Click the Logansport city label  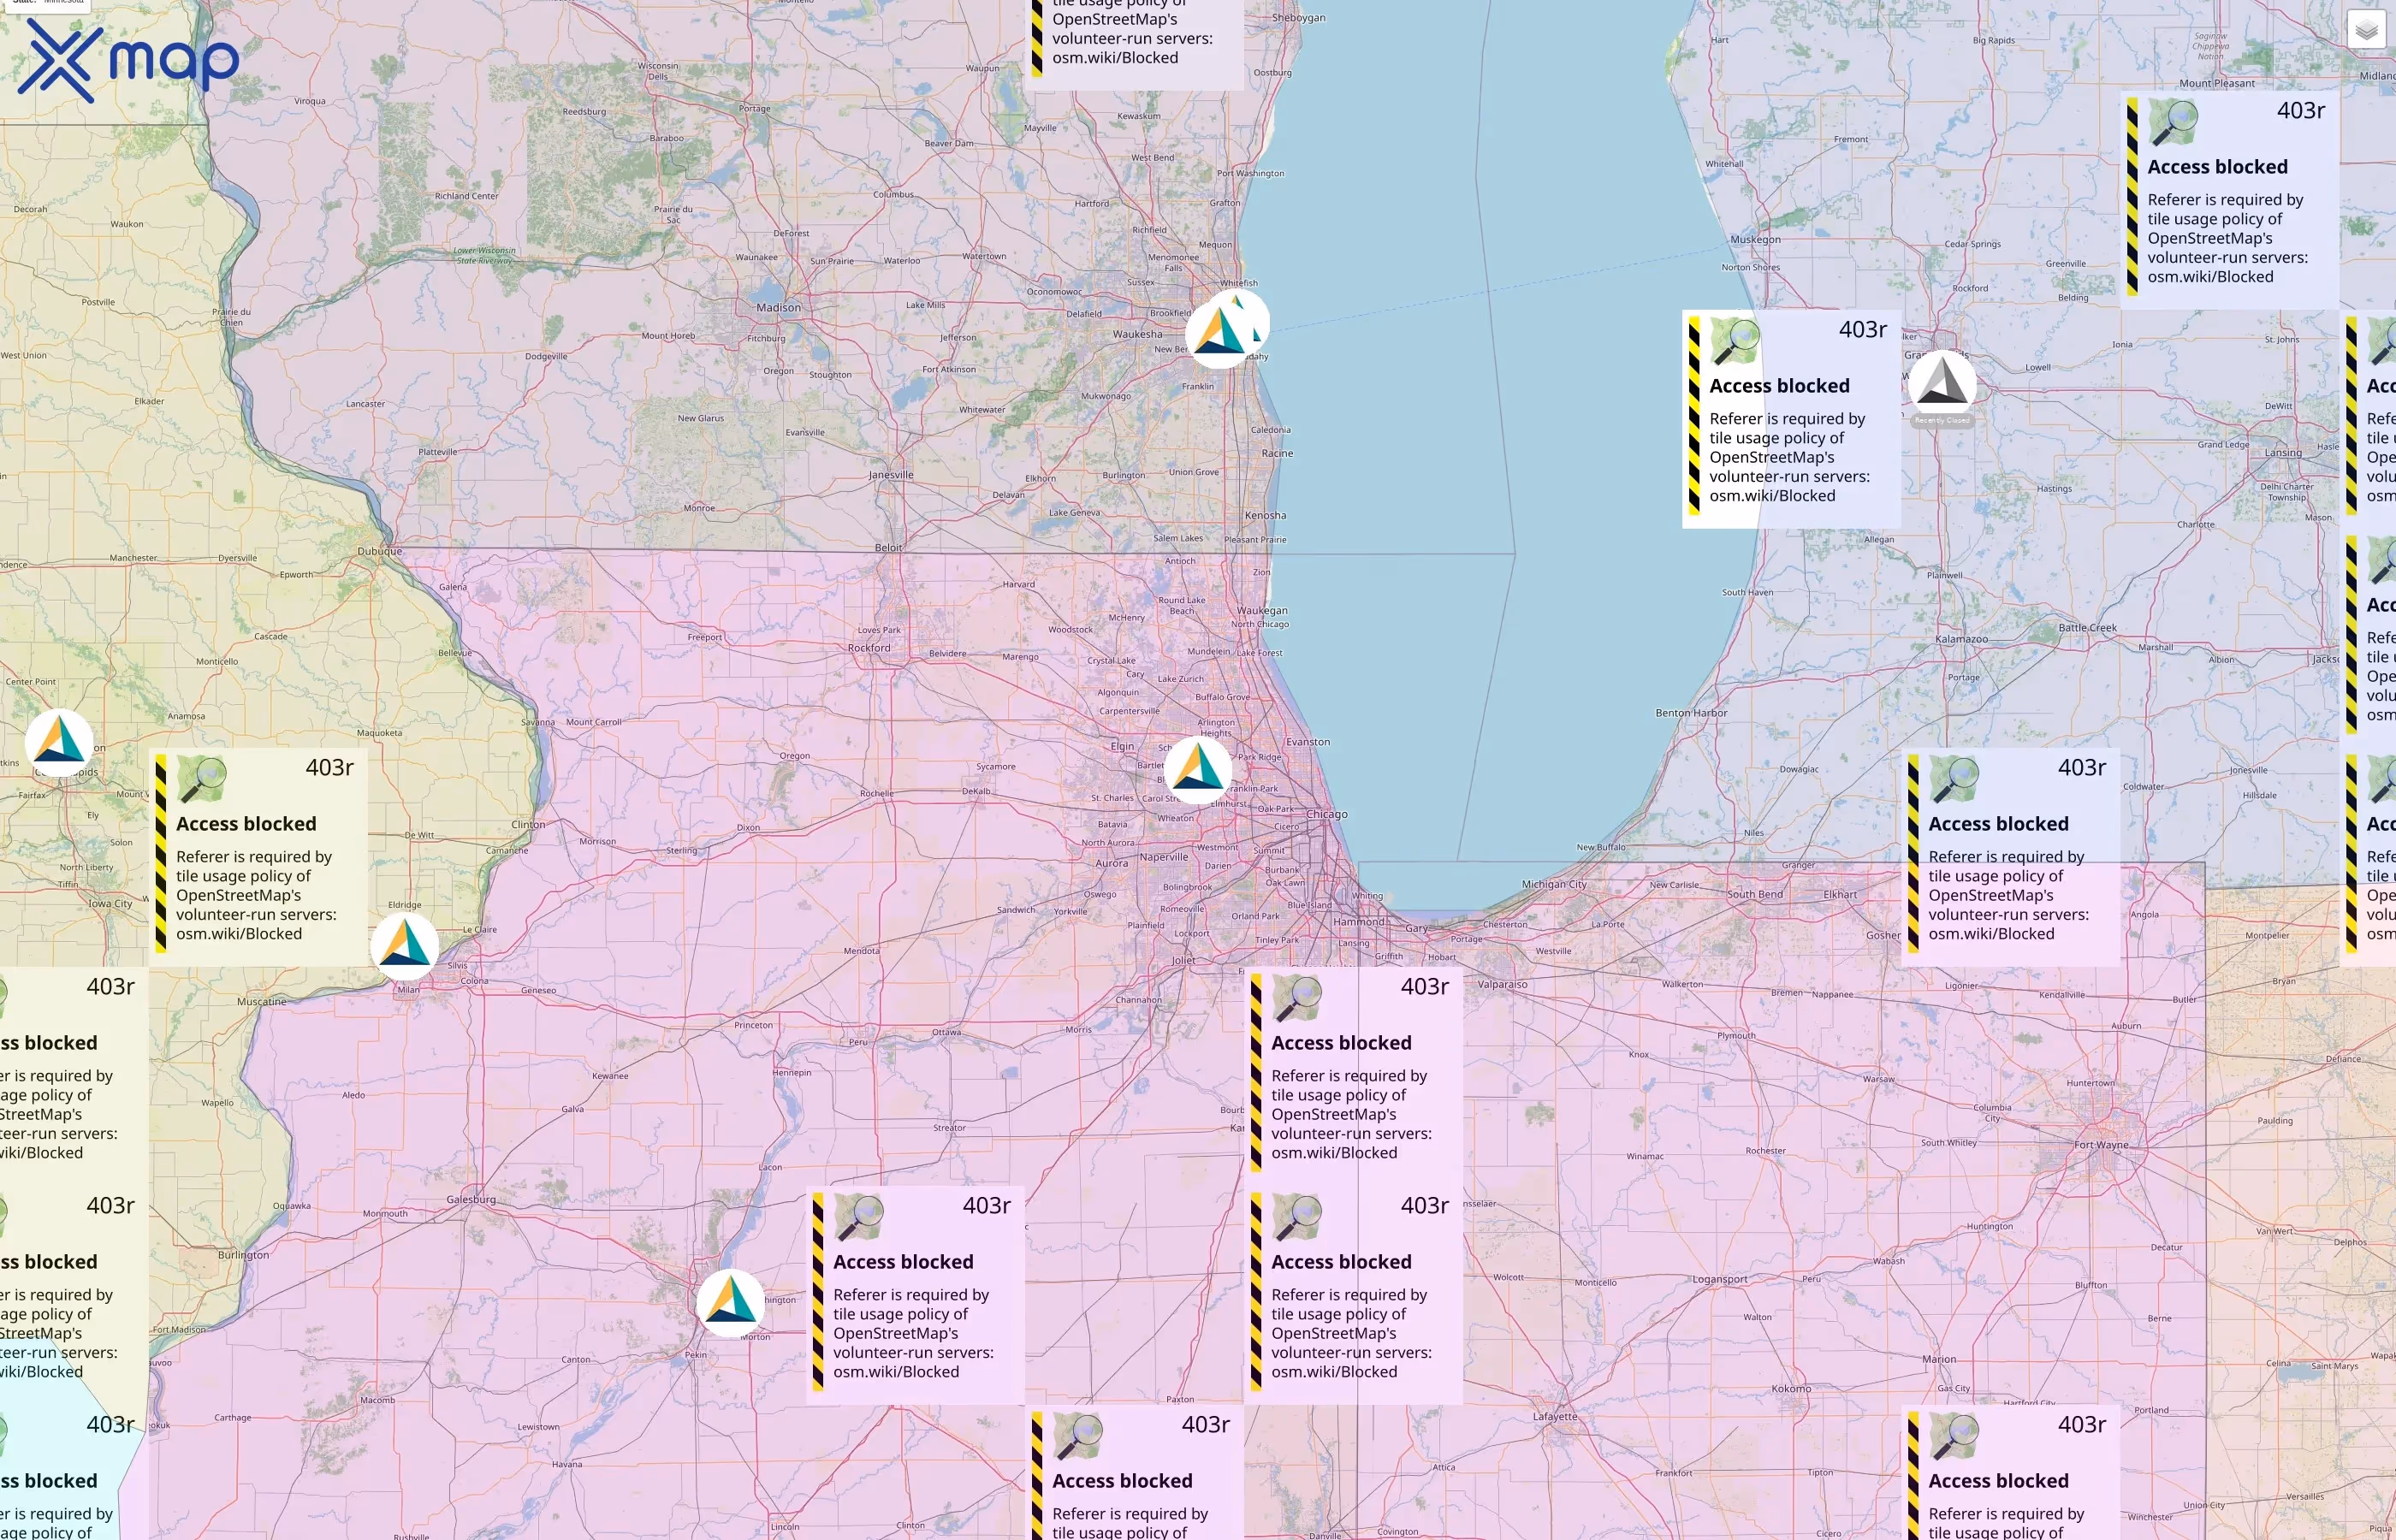(1720, 1280)
